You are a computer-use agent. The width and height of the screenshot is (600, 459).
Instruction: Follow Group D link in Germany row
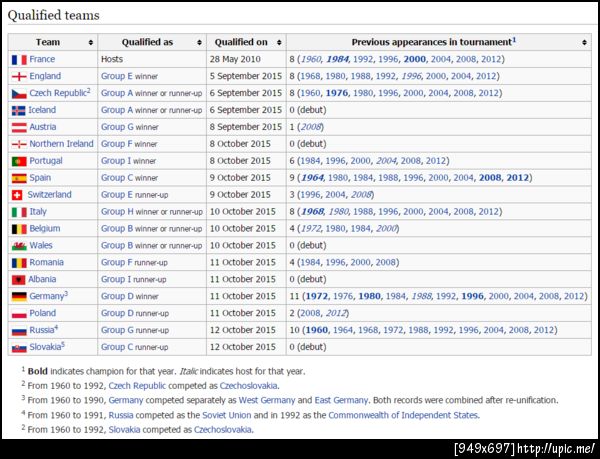117,296
